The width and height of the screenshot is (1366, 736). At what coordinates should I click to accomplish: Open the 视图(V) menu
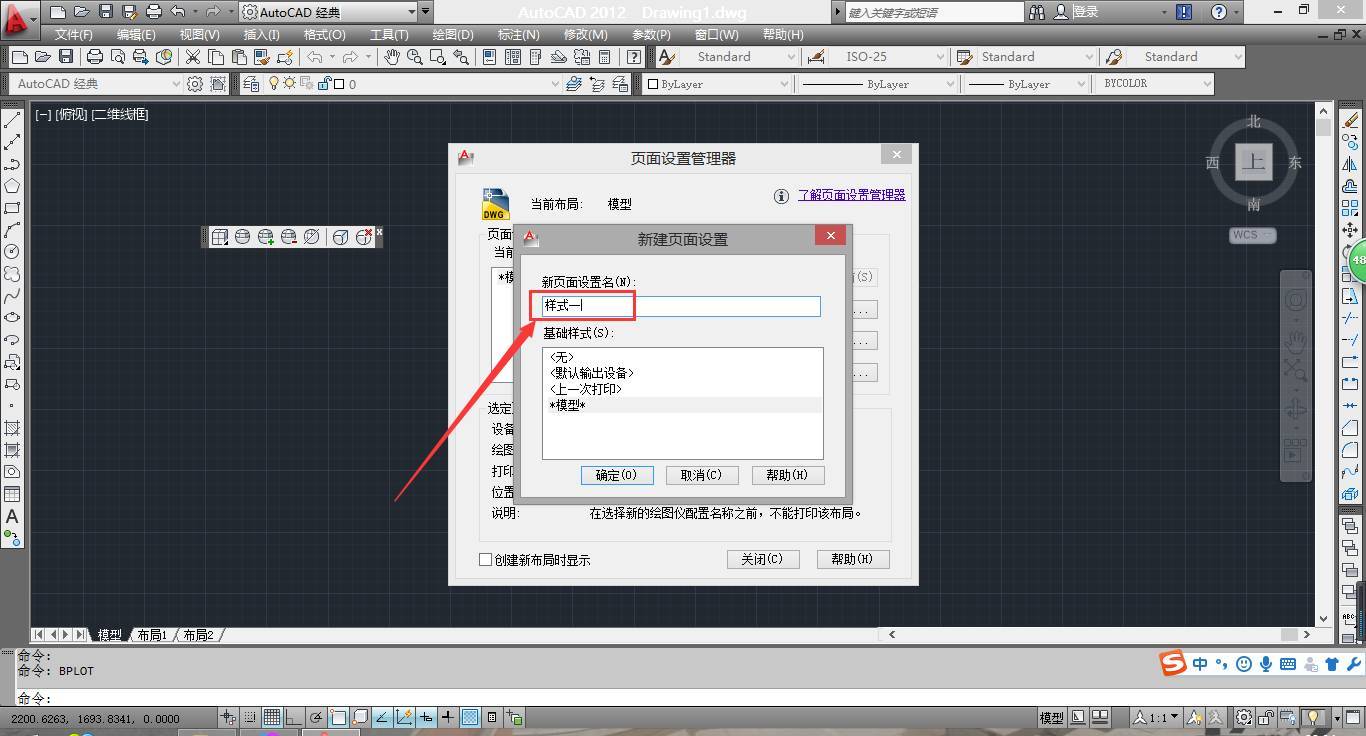coord(200,34)
